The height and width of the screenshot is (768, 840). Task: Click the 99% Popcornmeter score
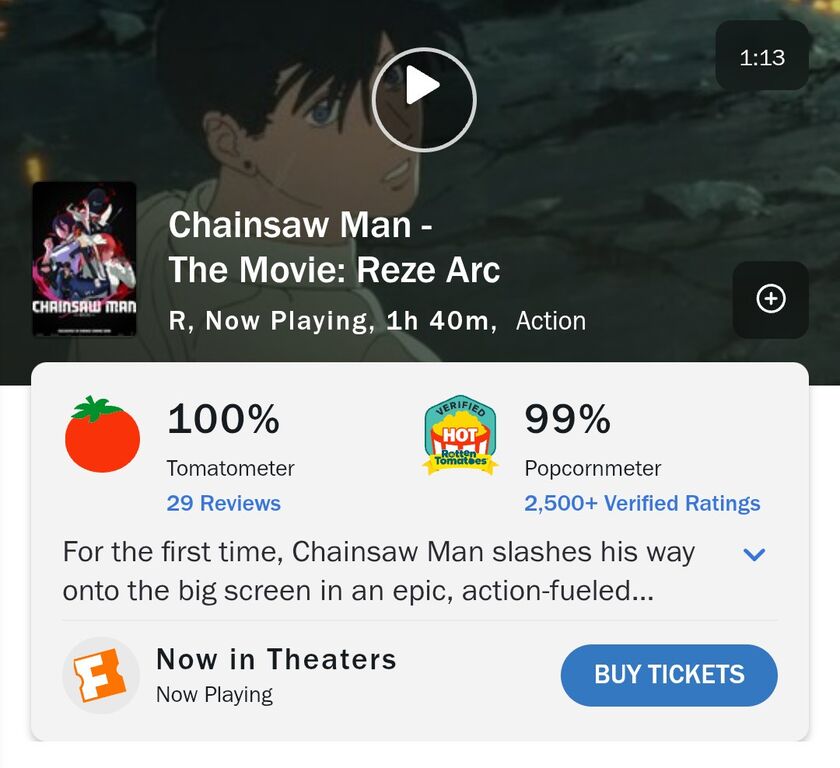tap(567, 420)
